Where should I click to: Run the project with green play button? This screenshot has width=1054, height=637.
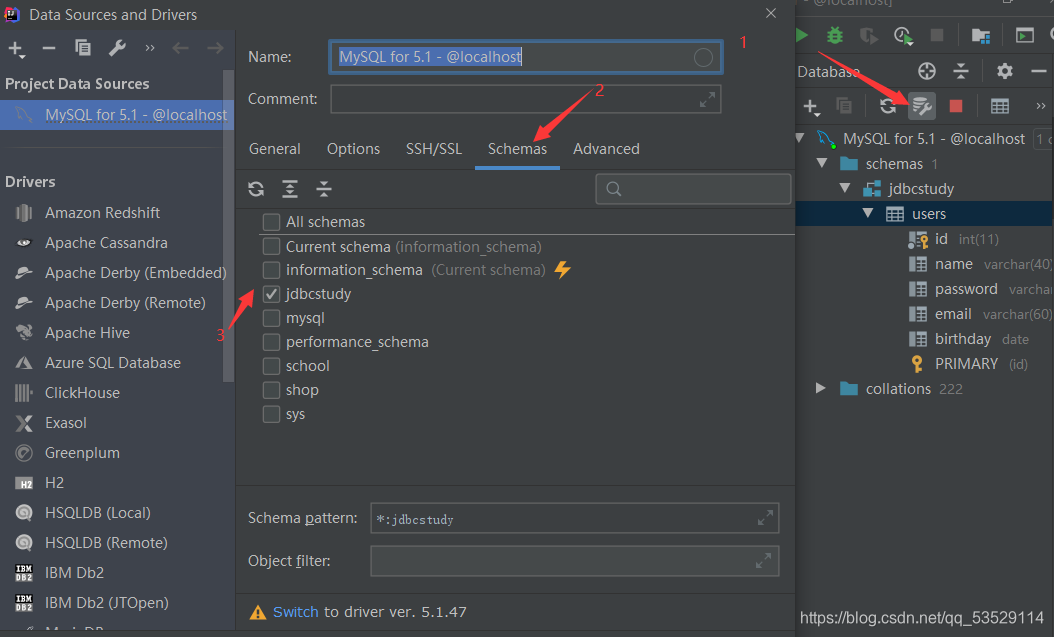click(x=801, y=35)
